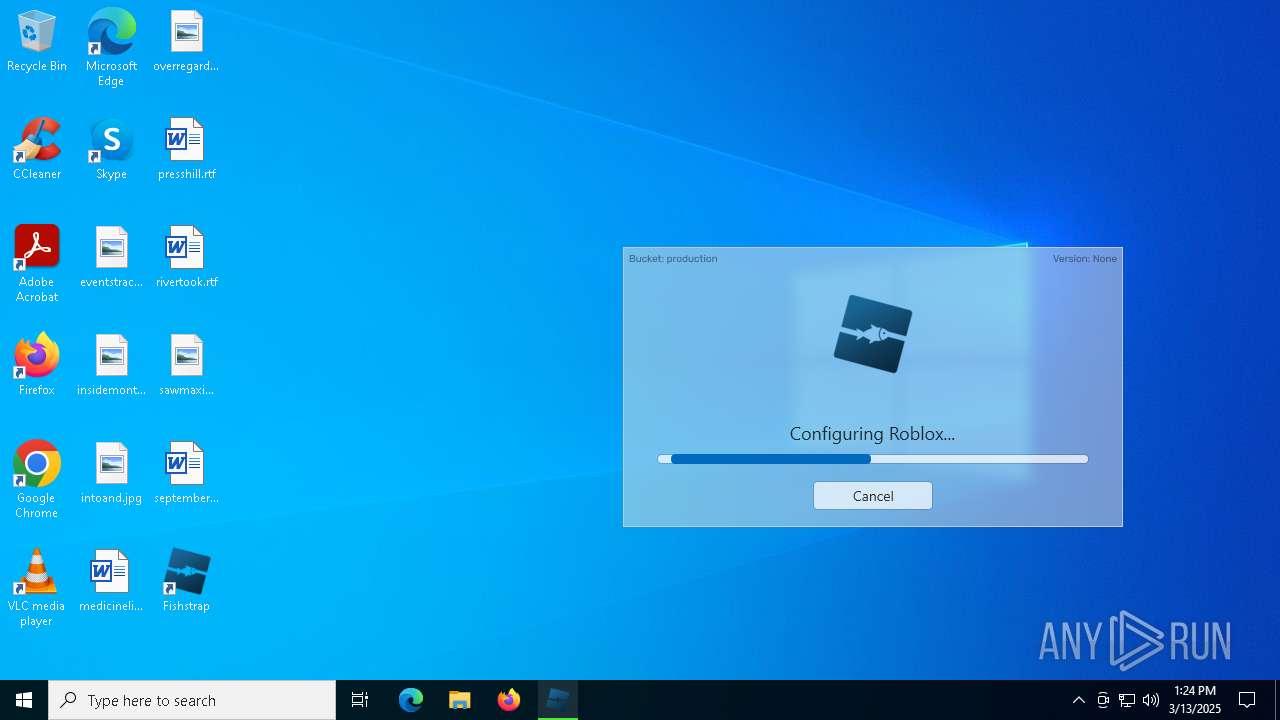Select the september document icon

(186, 474)
